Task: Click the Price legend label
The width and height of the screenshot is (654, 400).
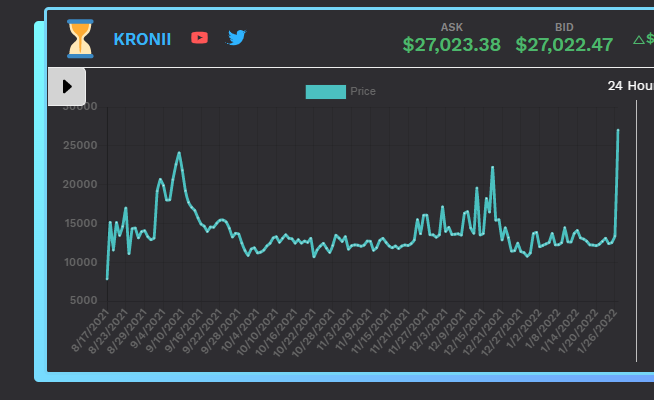Action: (363, 91)
